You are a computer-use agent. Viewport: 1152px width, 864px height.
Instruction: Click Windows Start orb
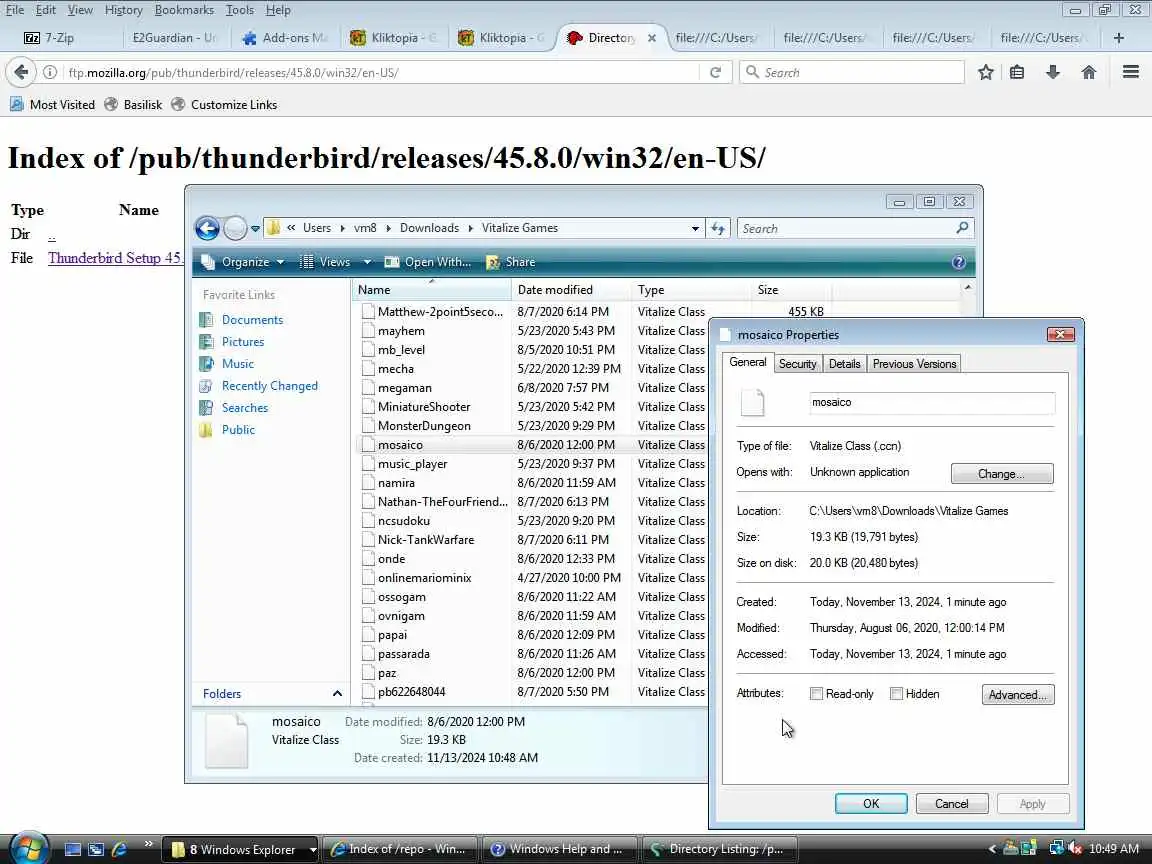tap(29, 849)
